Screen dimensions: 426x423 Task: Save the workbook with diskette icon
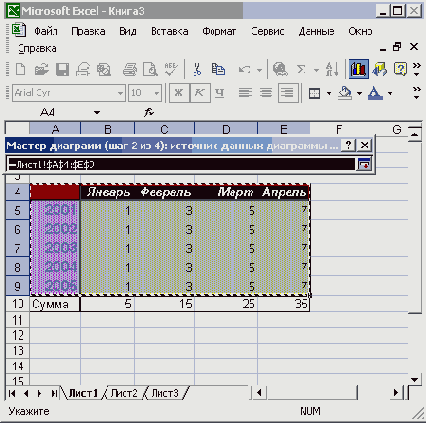click(x=62, y=69)
